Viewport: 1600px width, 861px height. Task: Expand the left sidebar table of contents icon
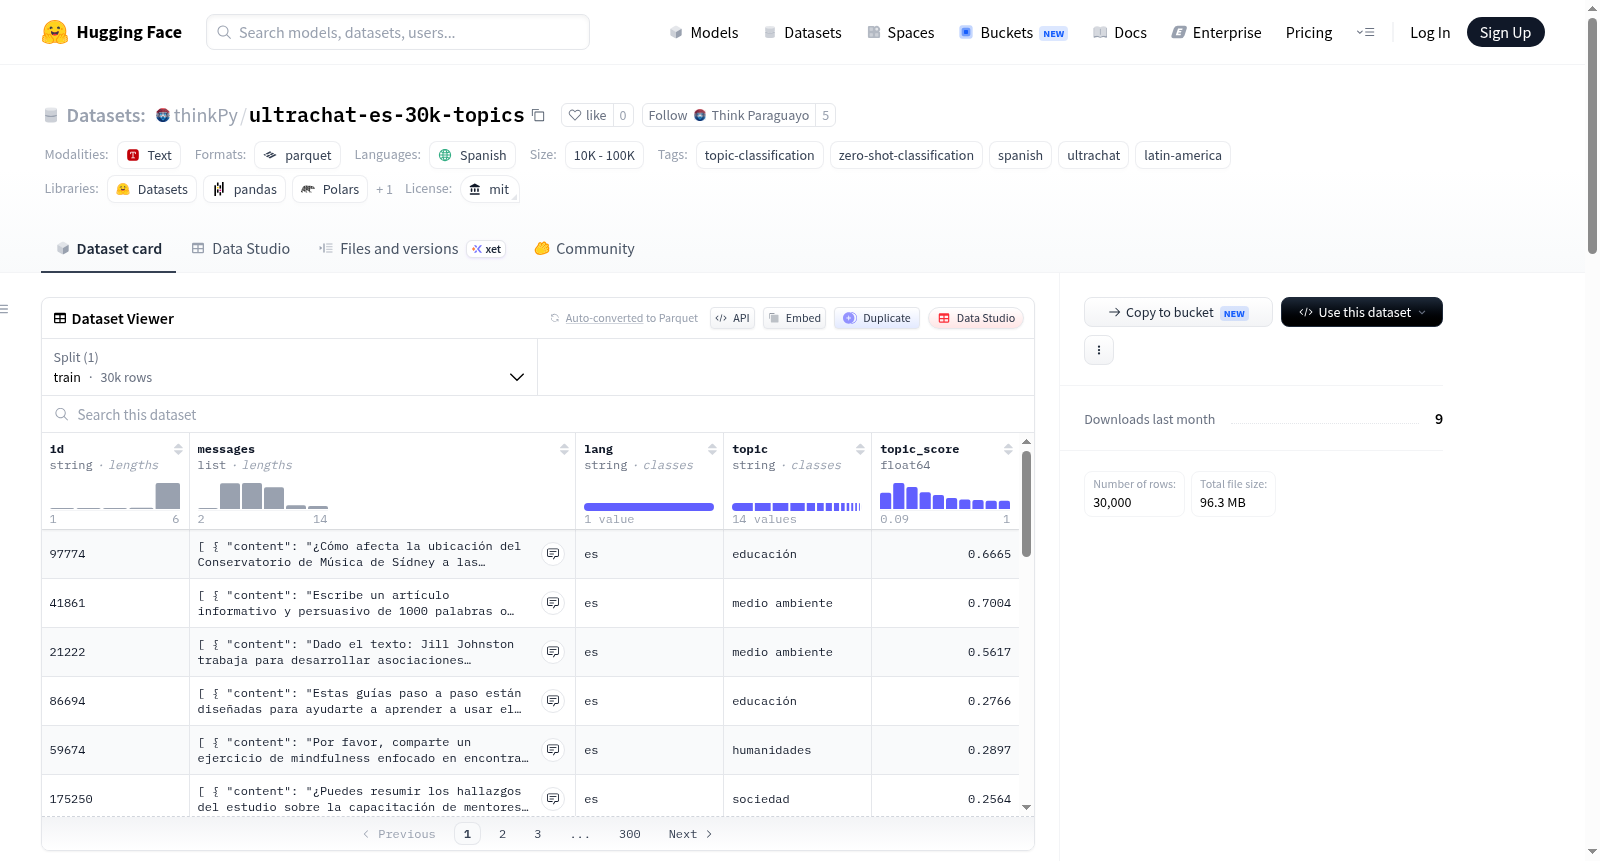(5, 309)
